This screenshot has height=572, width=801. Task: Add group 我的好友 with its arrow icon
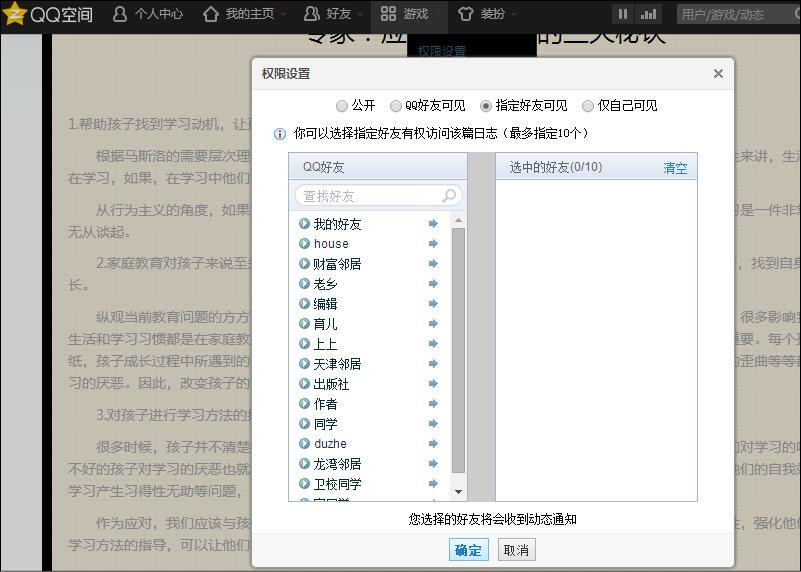(x=433, y=224)
